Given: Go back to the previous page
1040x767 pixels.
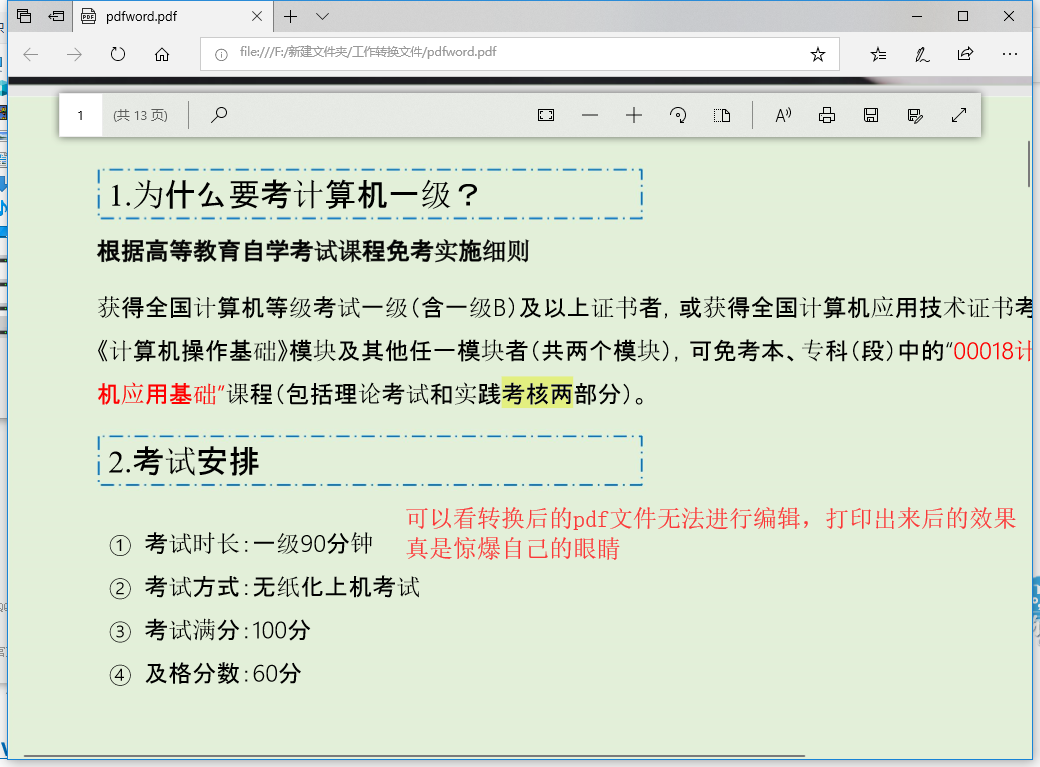Looking at the screenshot, I should pyautogui.click(x=31, y=54).
